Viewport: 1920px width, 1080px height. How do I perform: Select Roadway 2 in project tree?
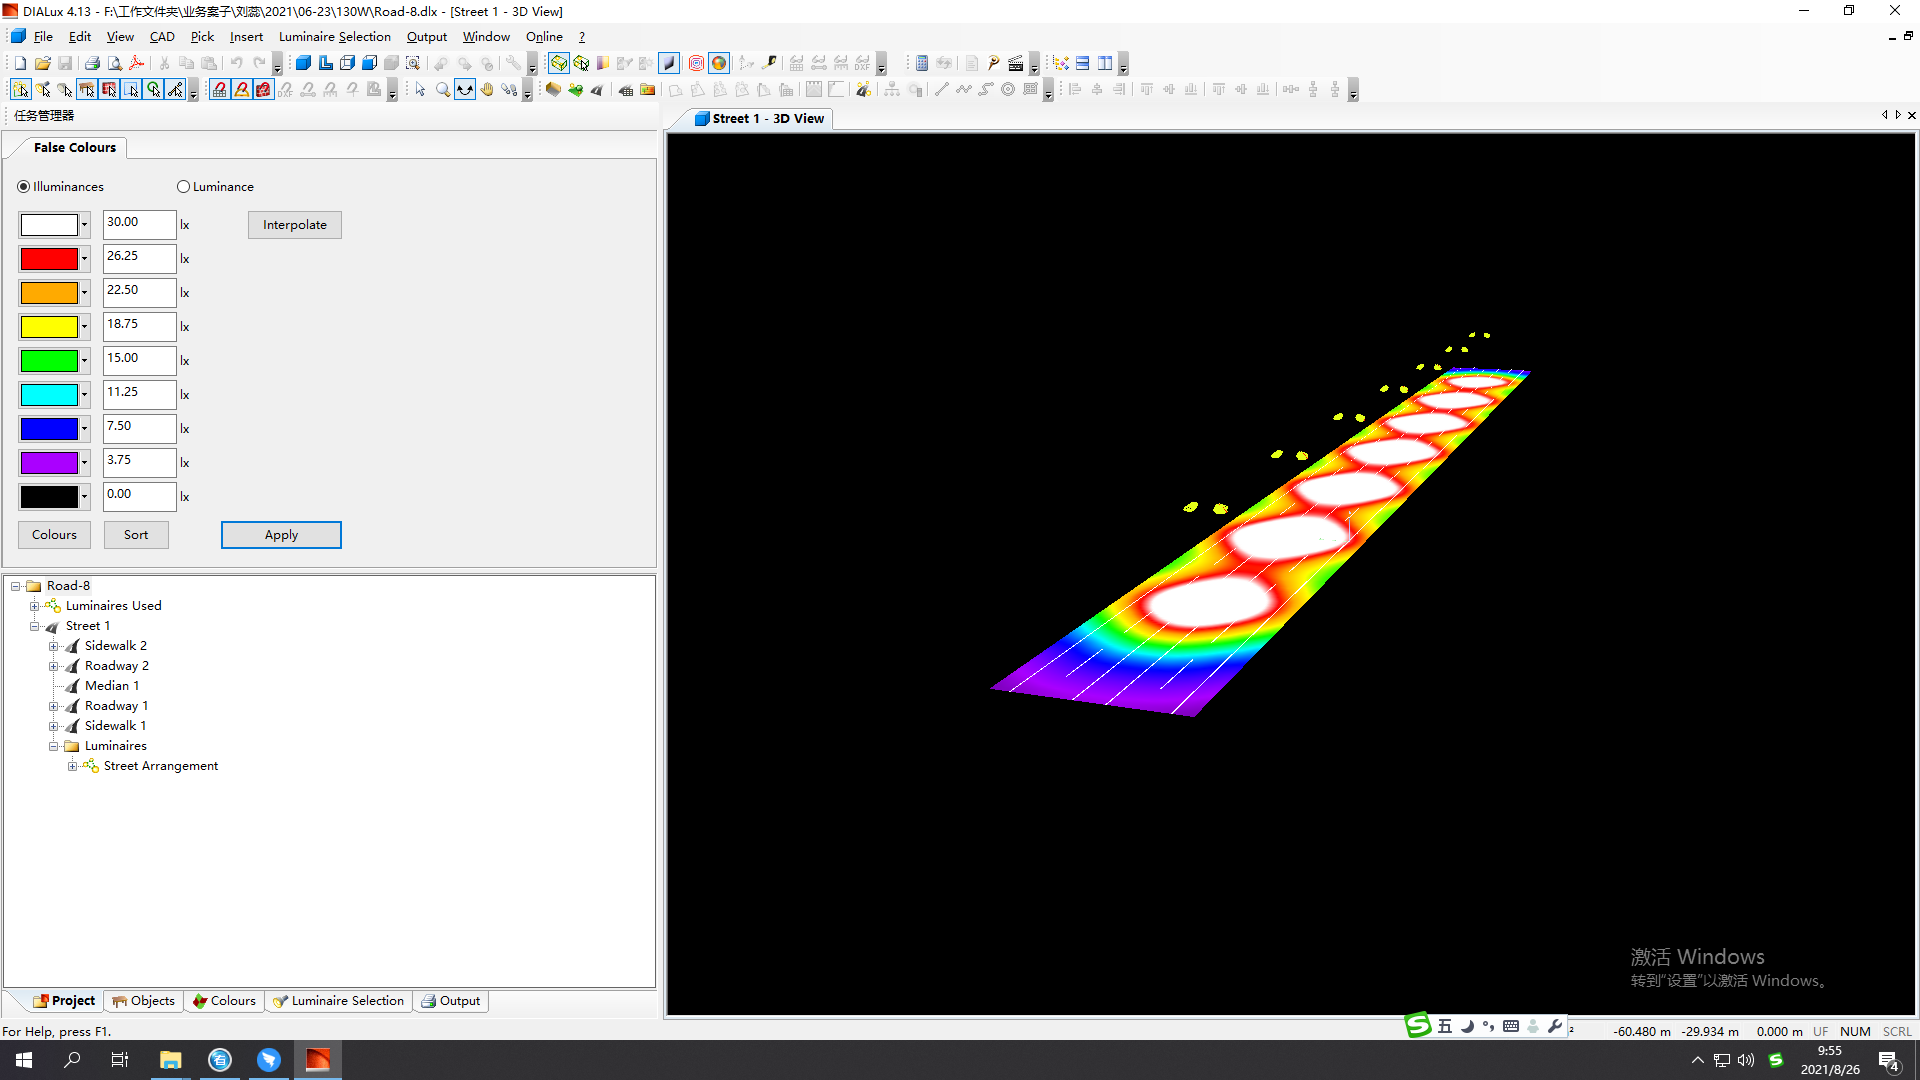point(117,666)
